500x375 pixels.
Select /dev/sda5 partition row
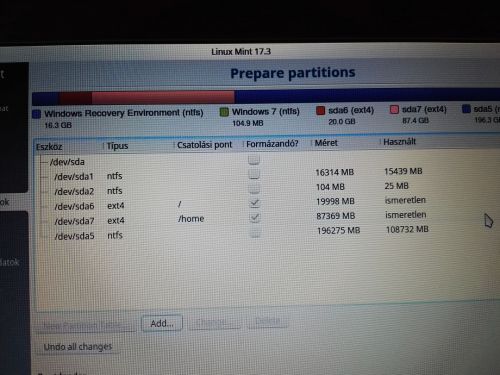coord(267,233)
